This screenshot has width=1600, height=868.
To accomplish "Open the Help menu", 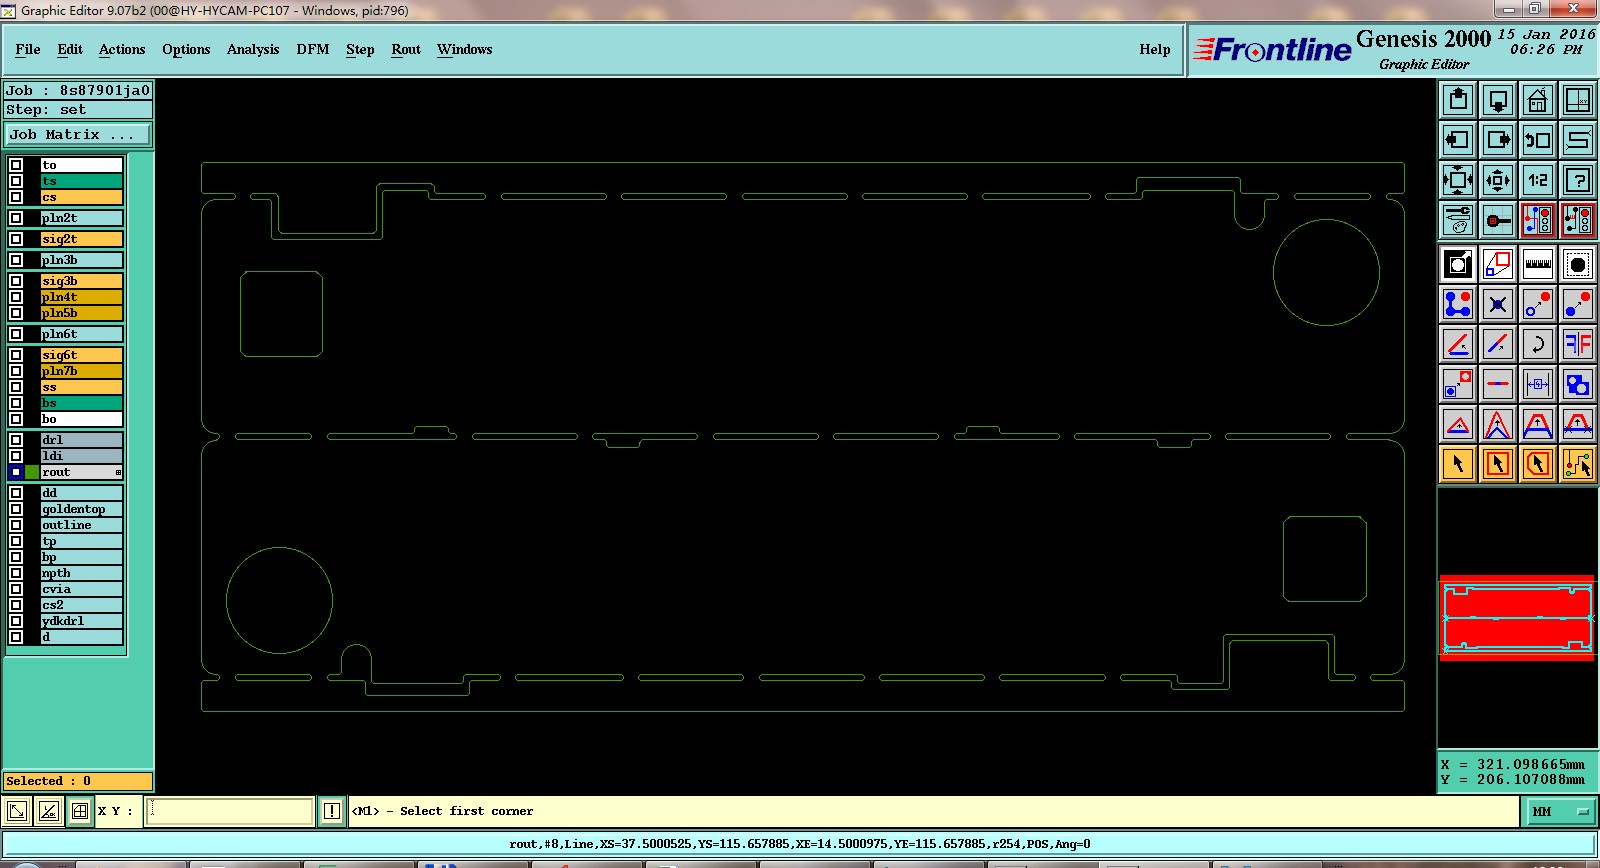I will [1155, 49].
